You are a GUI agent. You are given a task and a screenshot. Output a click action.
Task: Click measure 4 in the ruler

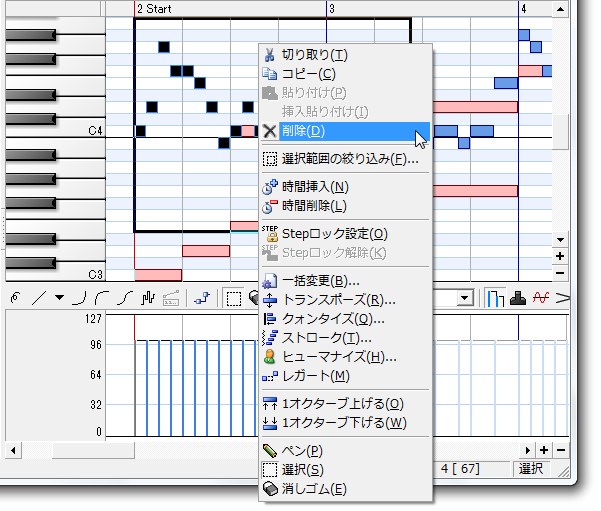(524, 9)
